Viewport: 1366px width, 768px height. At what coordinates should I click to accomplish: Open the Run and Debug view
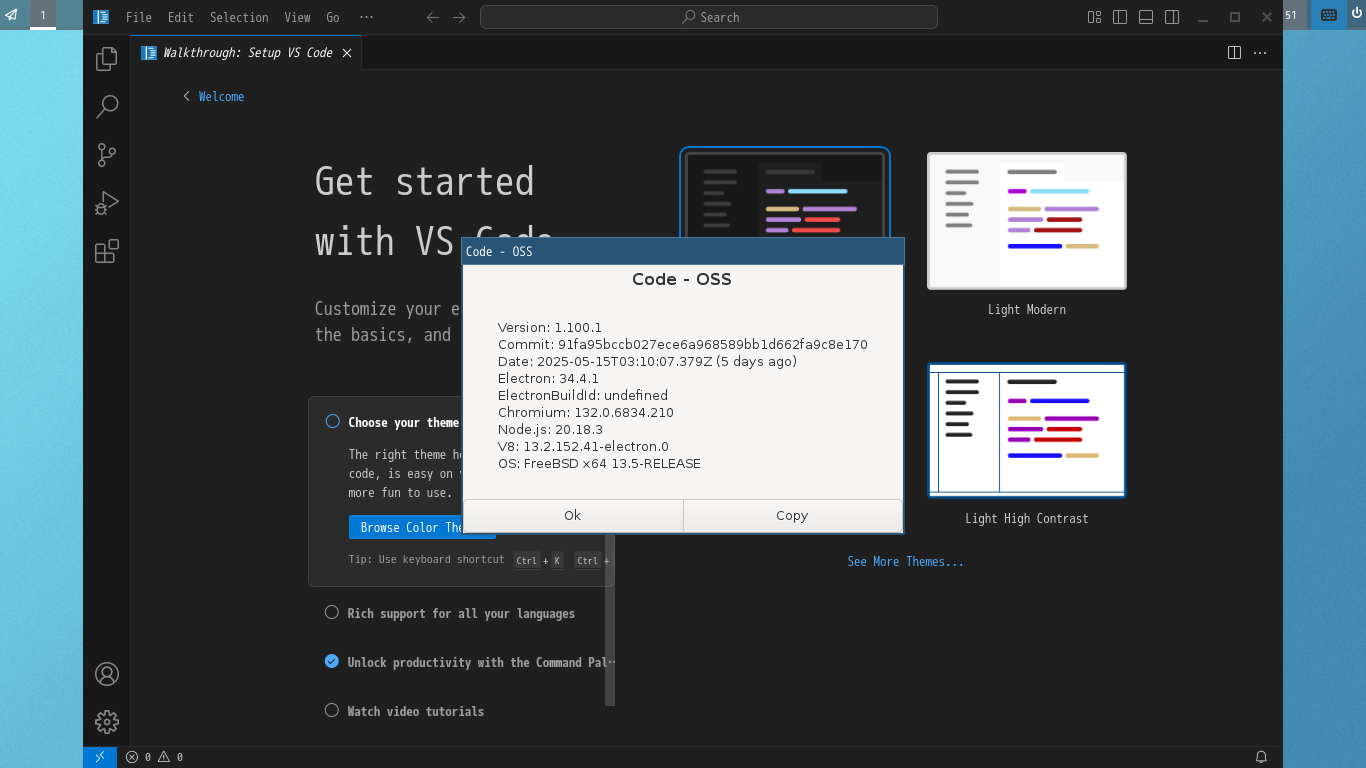(107, 203)
